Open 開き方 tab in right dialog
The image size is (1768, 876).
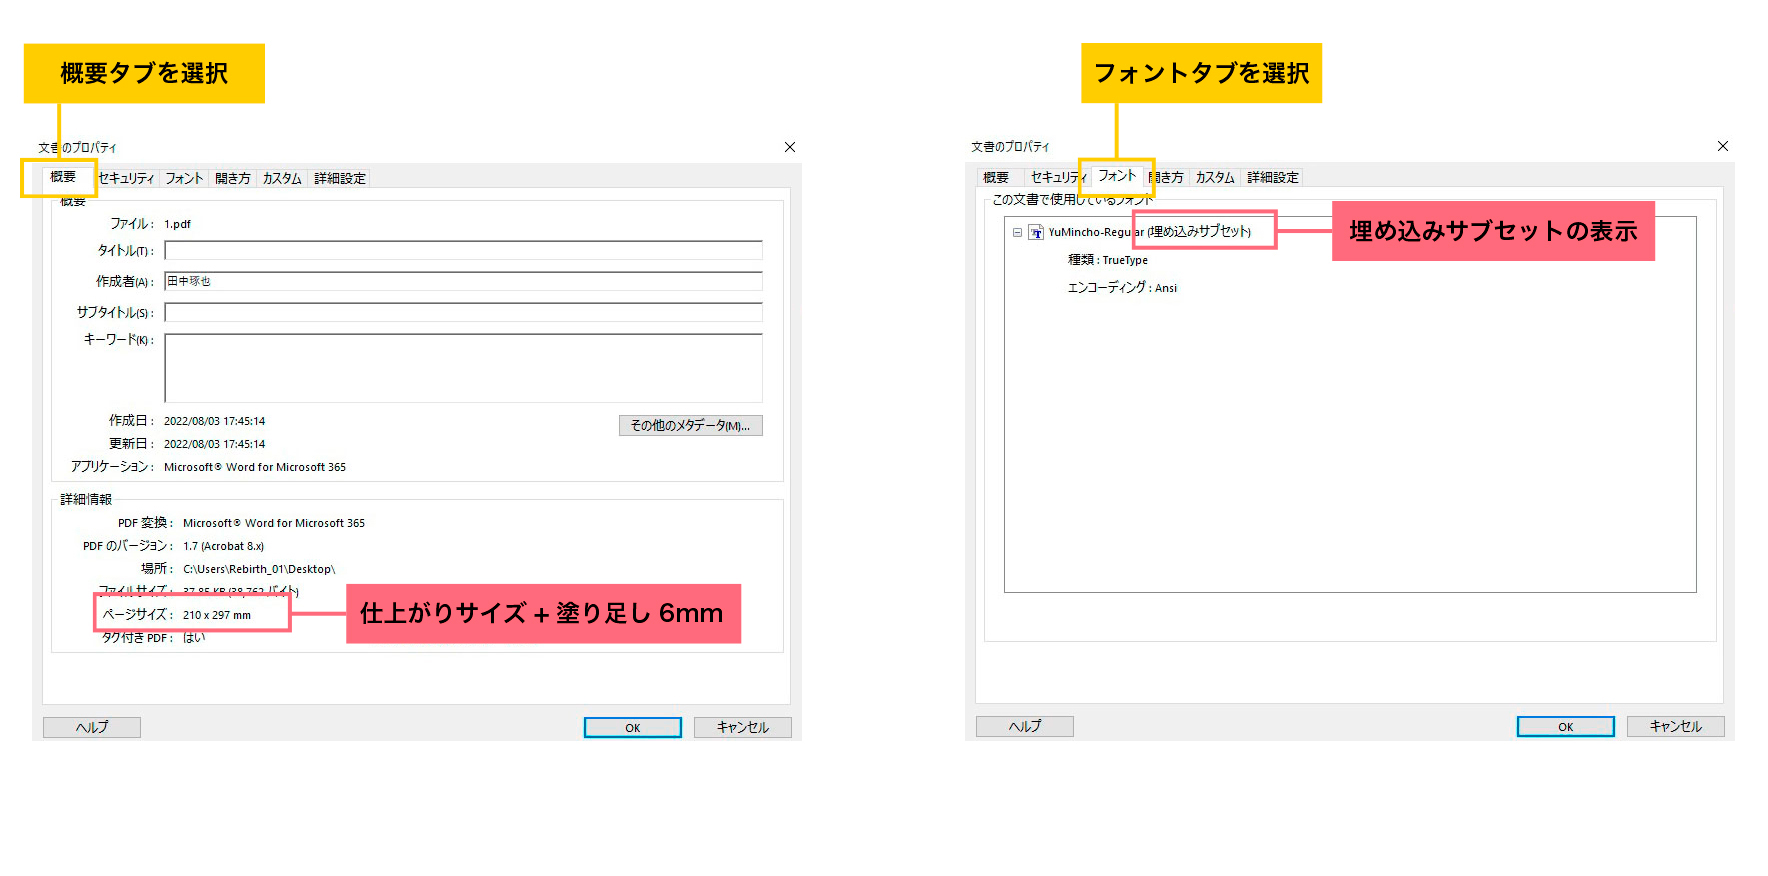tap(1166, 177)
